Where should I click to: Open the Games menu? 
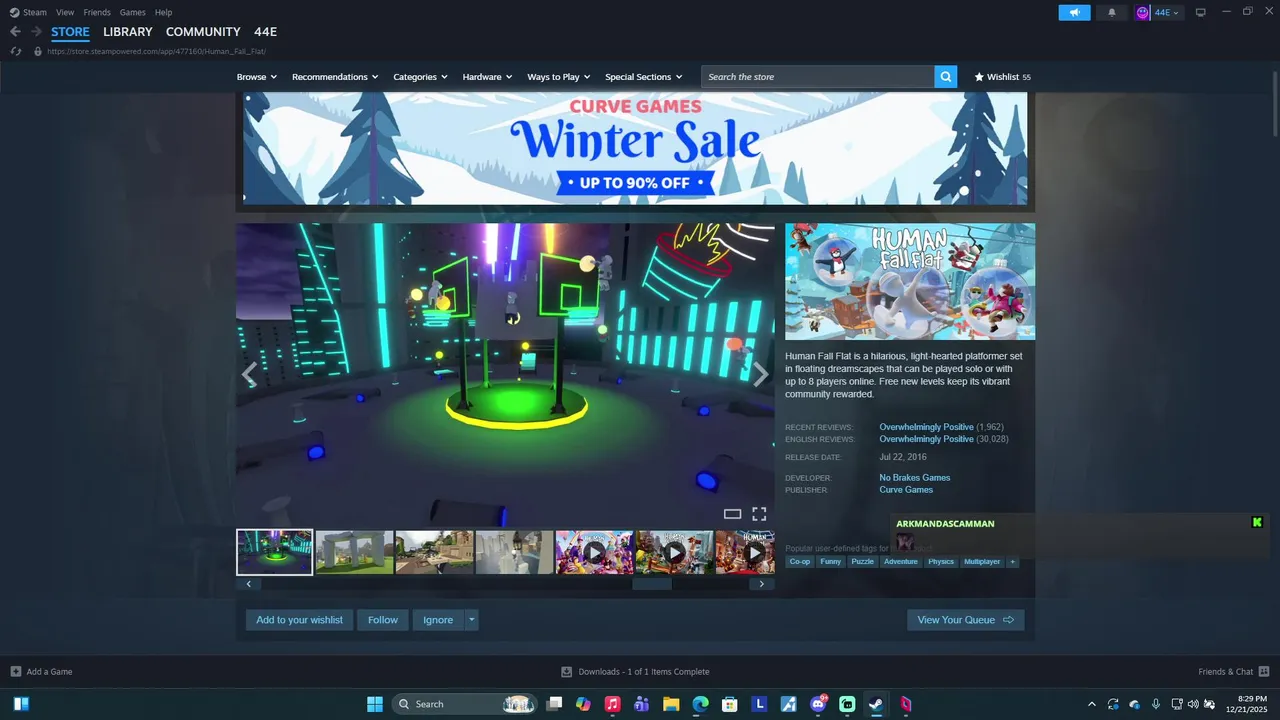click(x=132, y=12)
